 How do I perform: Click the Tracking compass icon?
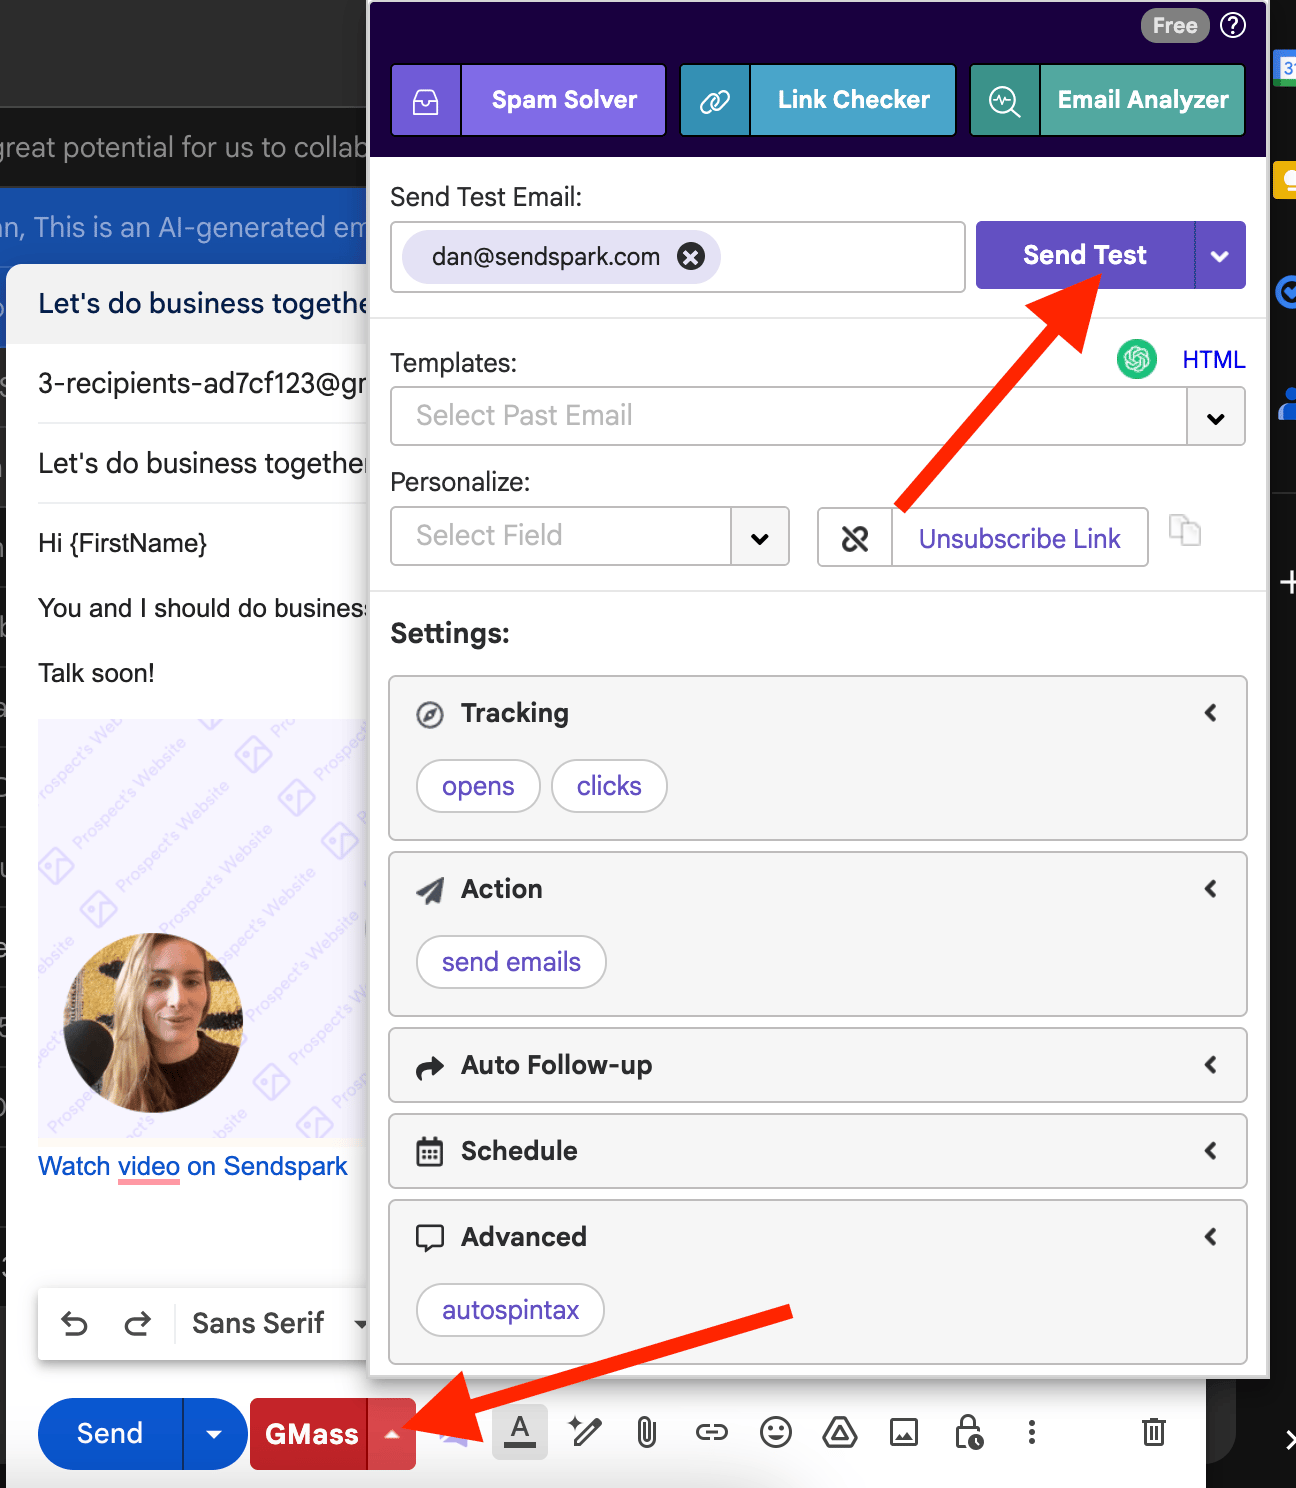[430, 715]
